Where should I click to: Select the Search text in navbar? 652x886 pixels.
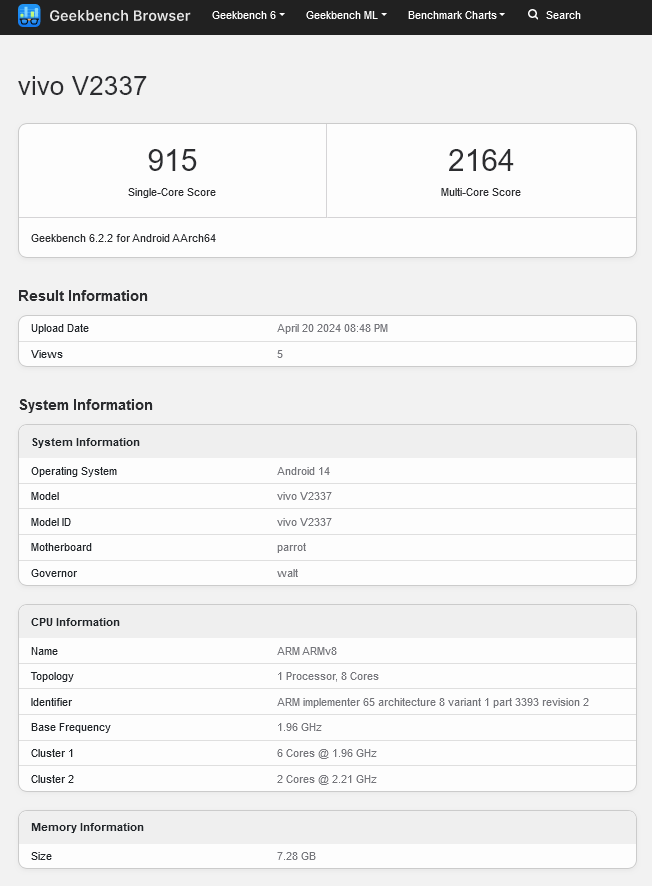pyautogui.click(x=563, y=15)
